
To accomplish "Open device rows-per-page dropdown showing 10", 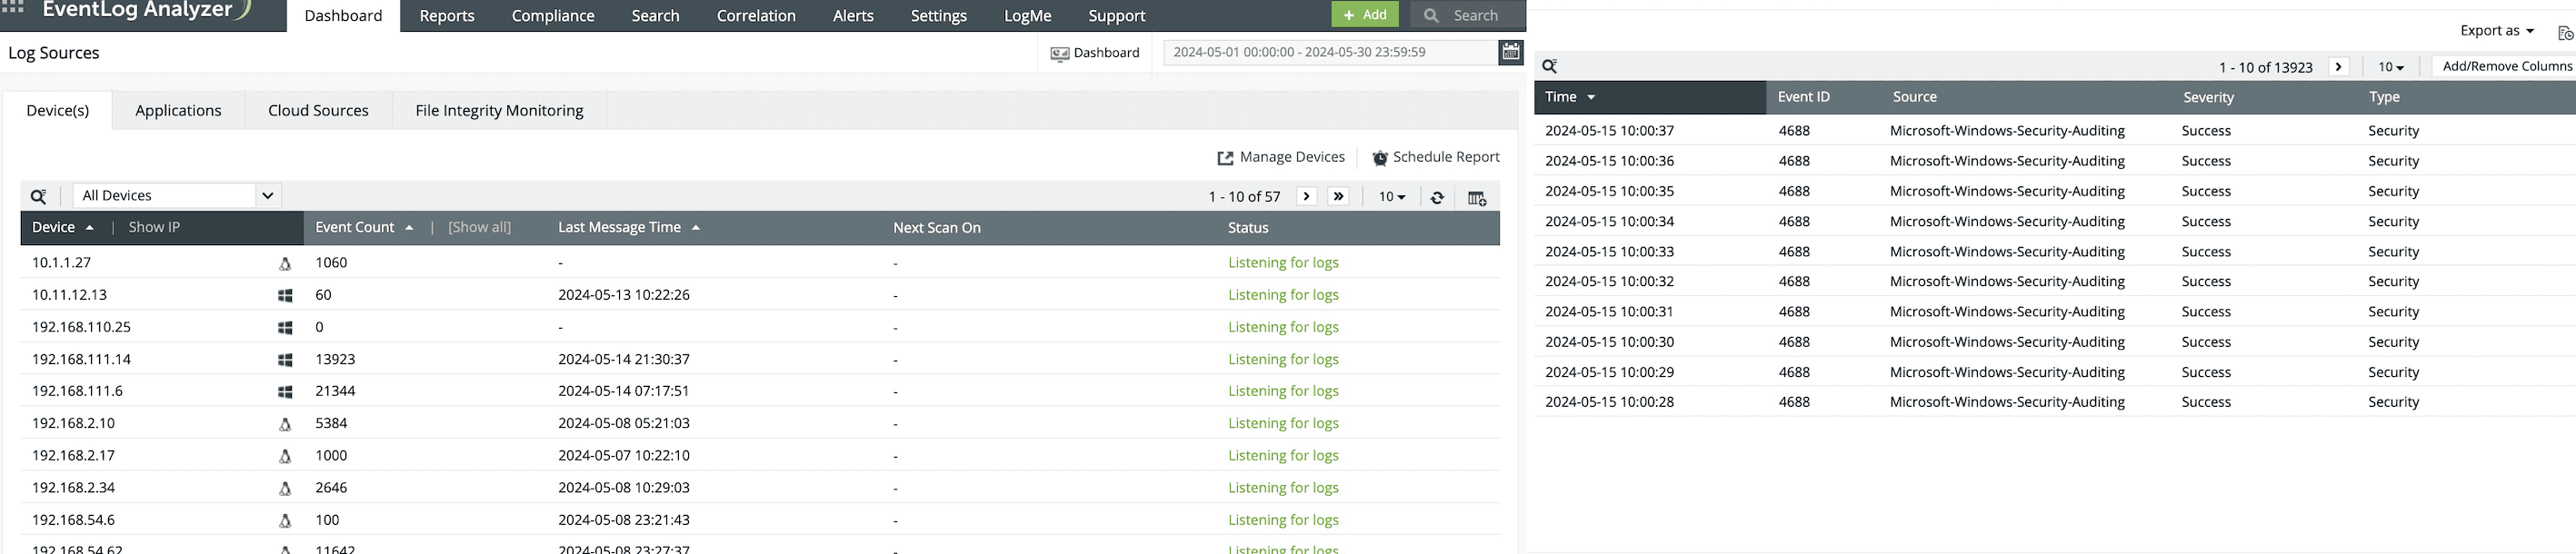I will coord(1392,197).
